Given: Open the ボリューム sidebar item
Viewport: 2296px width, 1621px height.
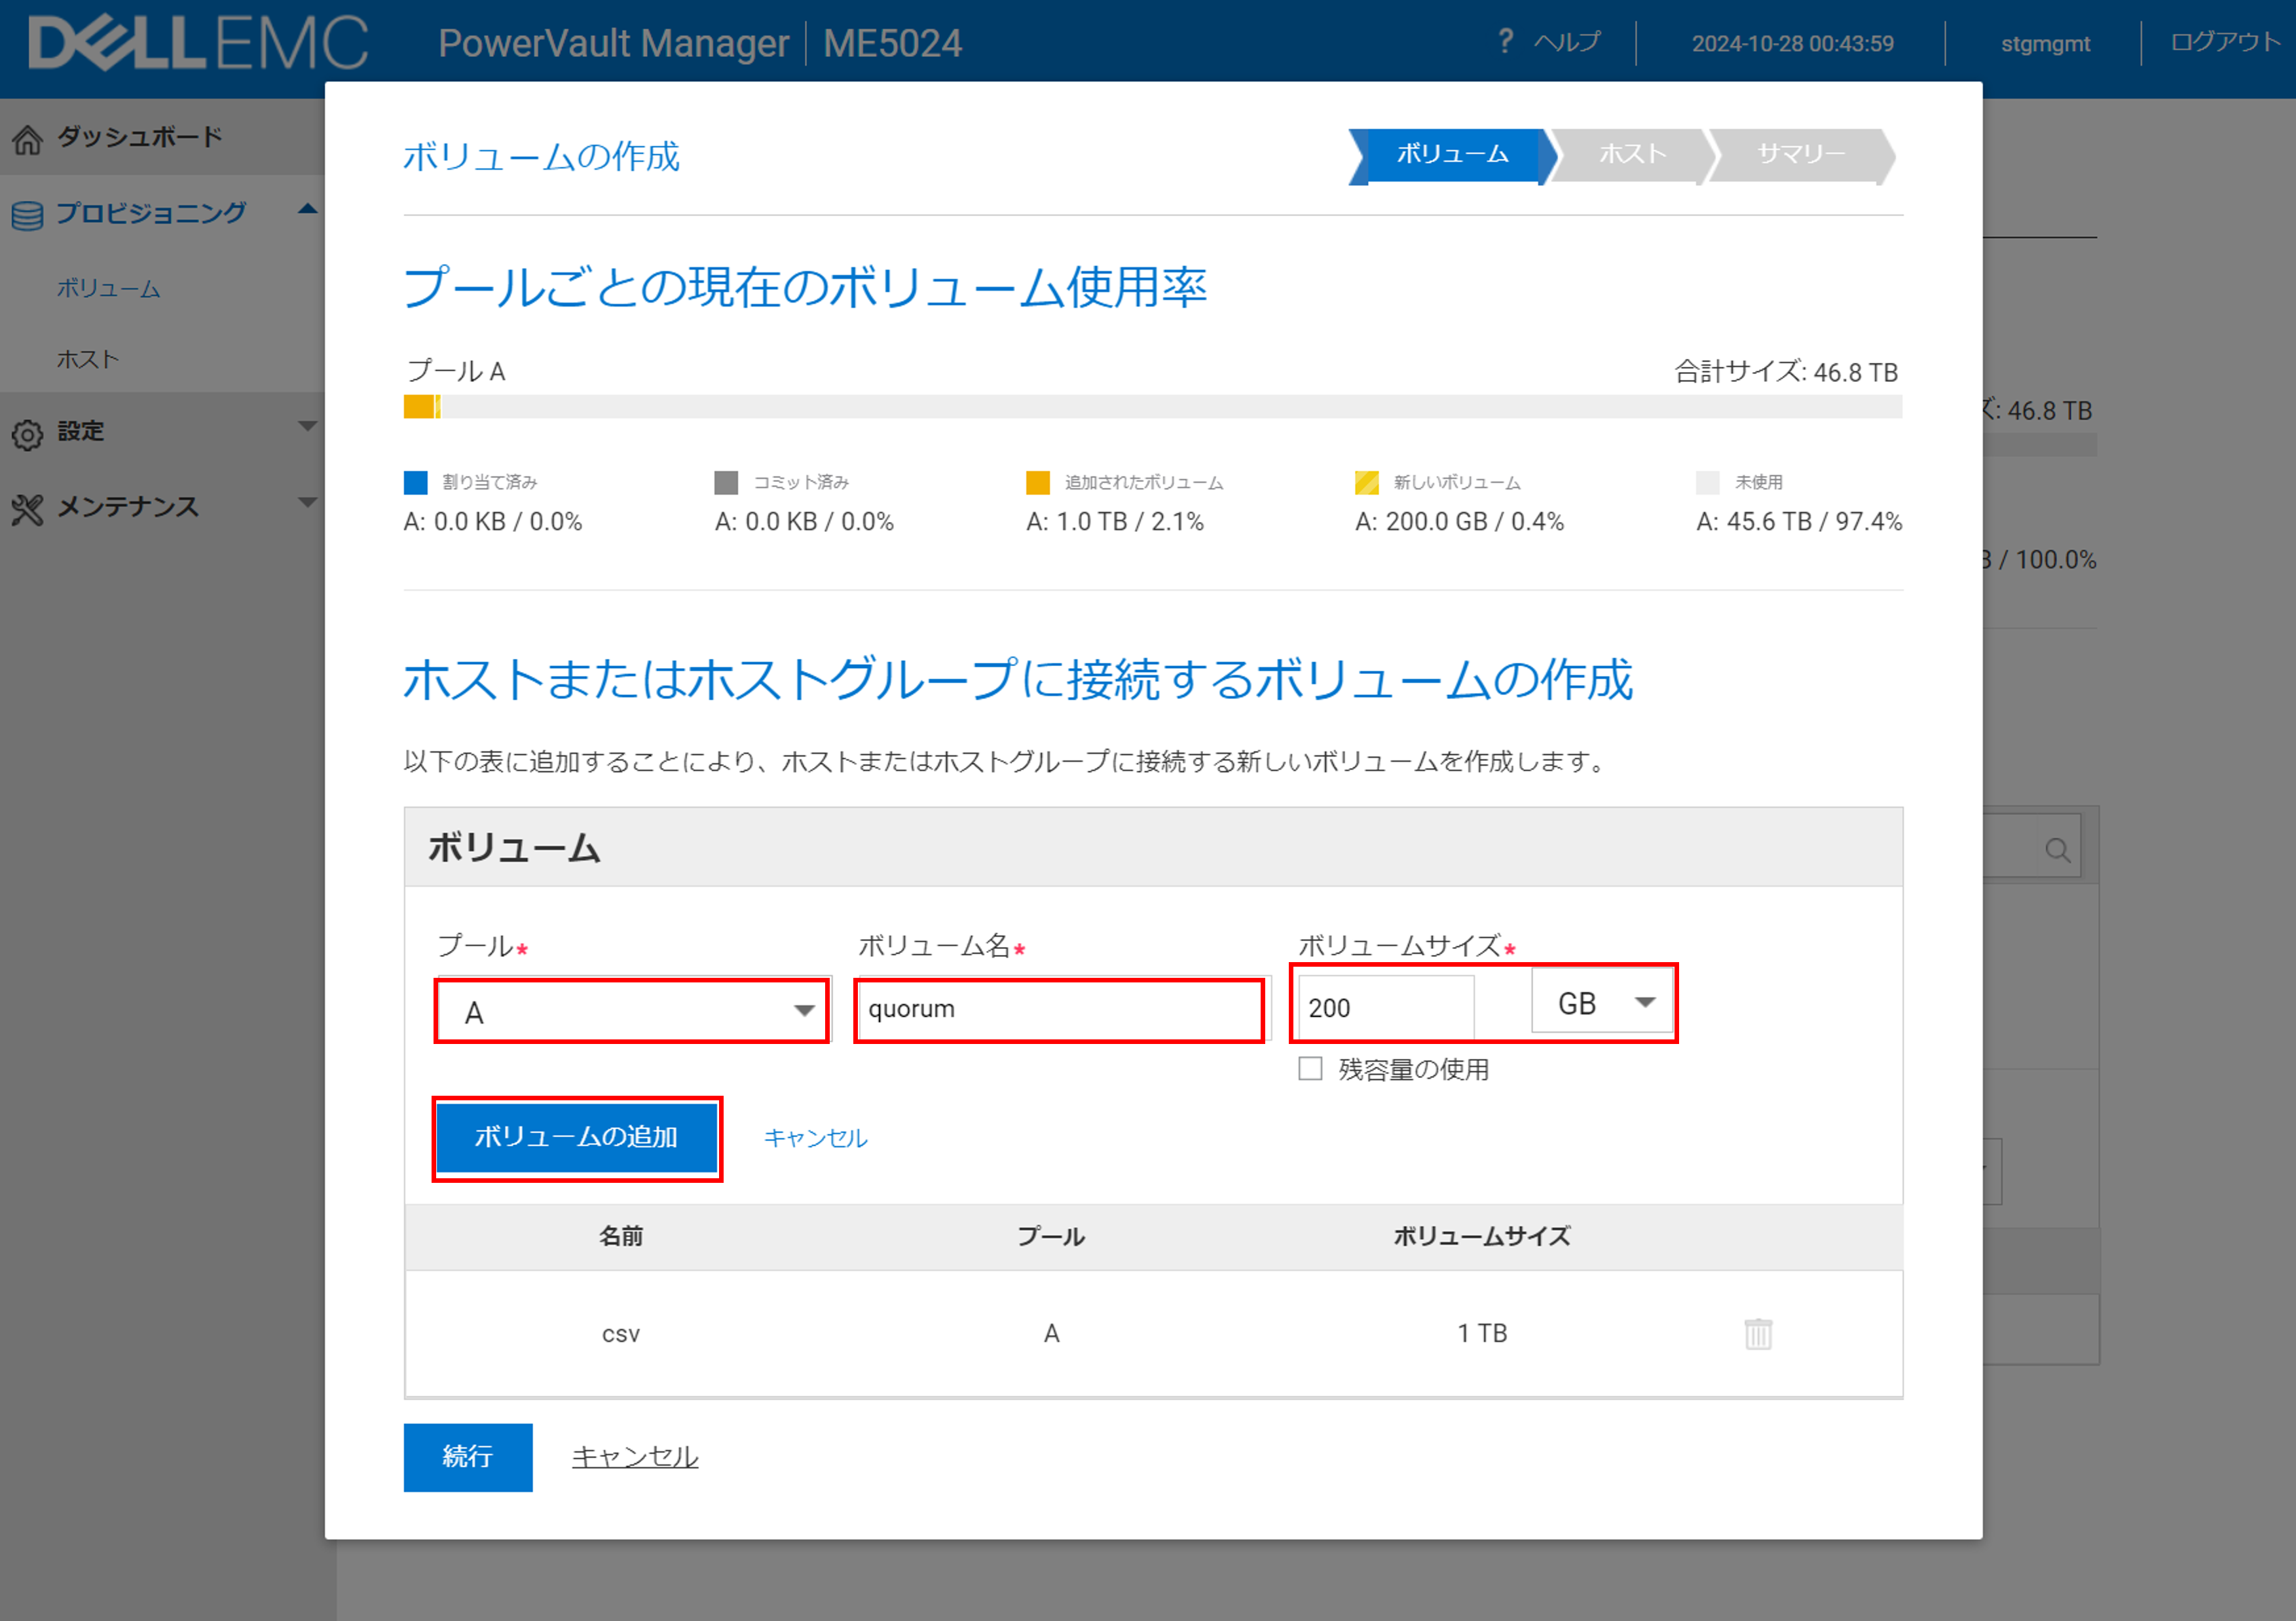Looking at the screenshot, I should (x=108, y=289).
